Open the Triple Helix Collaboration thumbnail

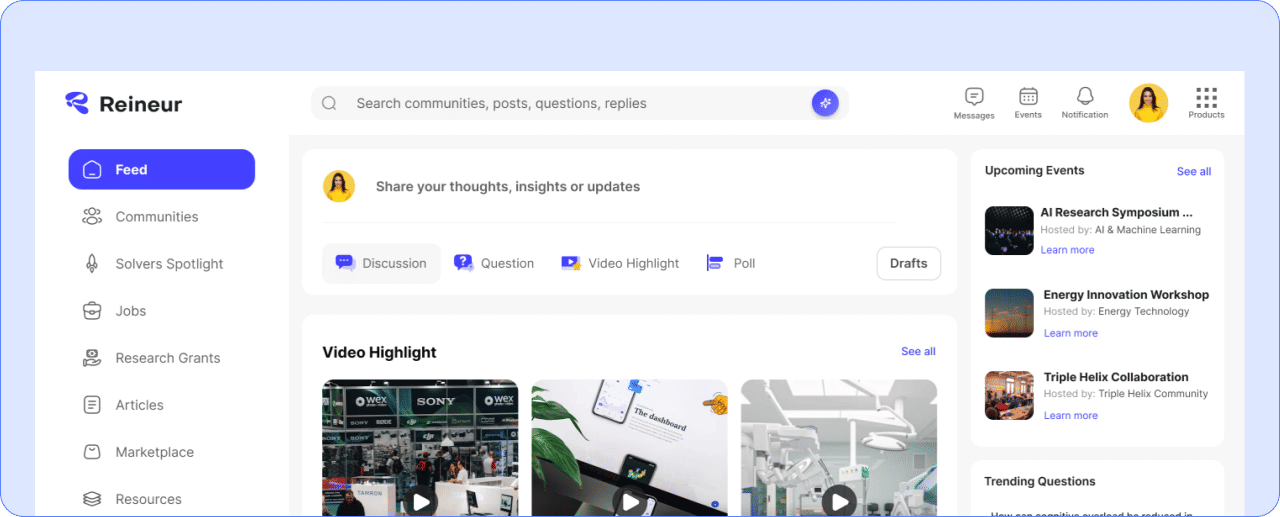(1009, 396)
